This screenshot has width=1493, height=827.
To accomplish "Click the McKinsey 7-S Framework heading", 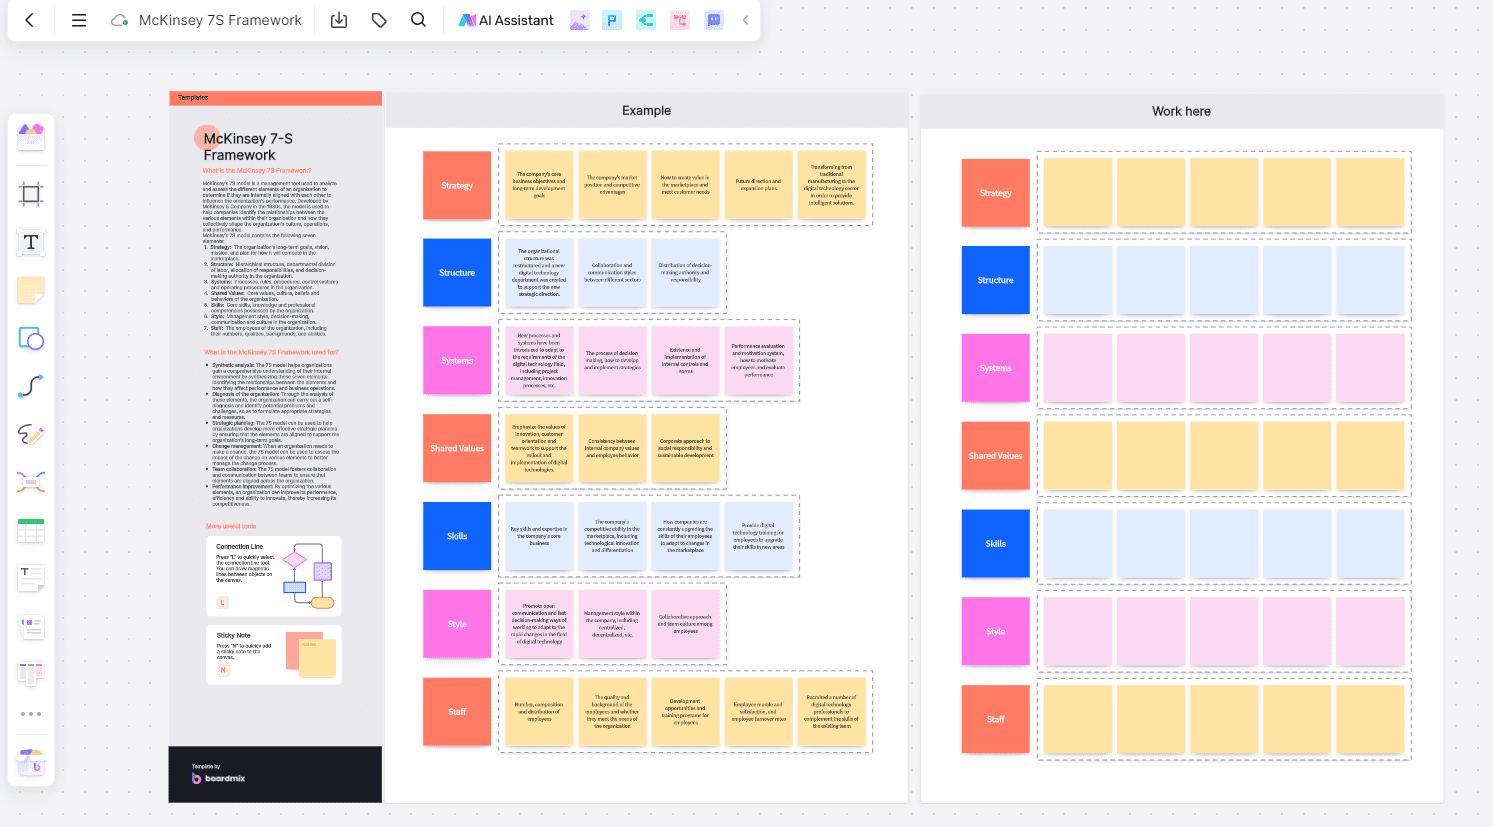I will coord(248,147).
